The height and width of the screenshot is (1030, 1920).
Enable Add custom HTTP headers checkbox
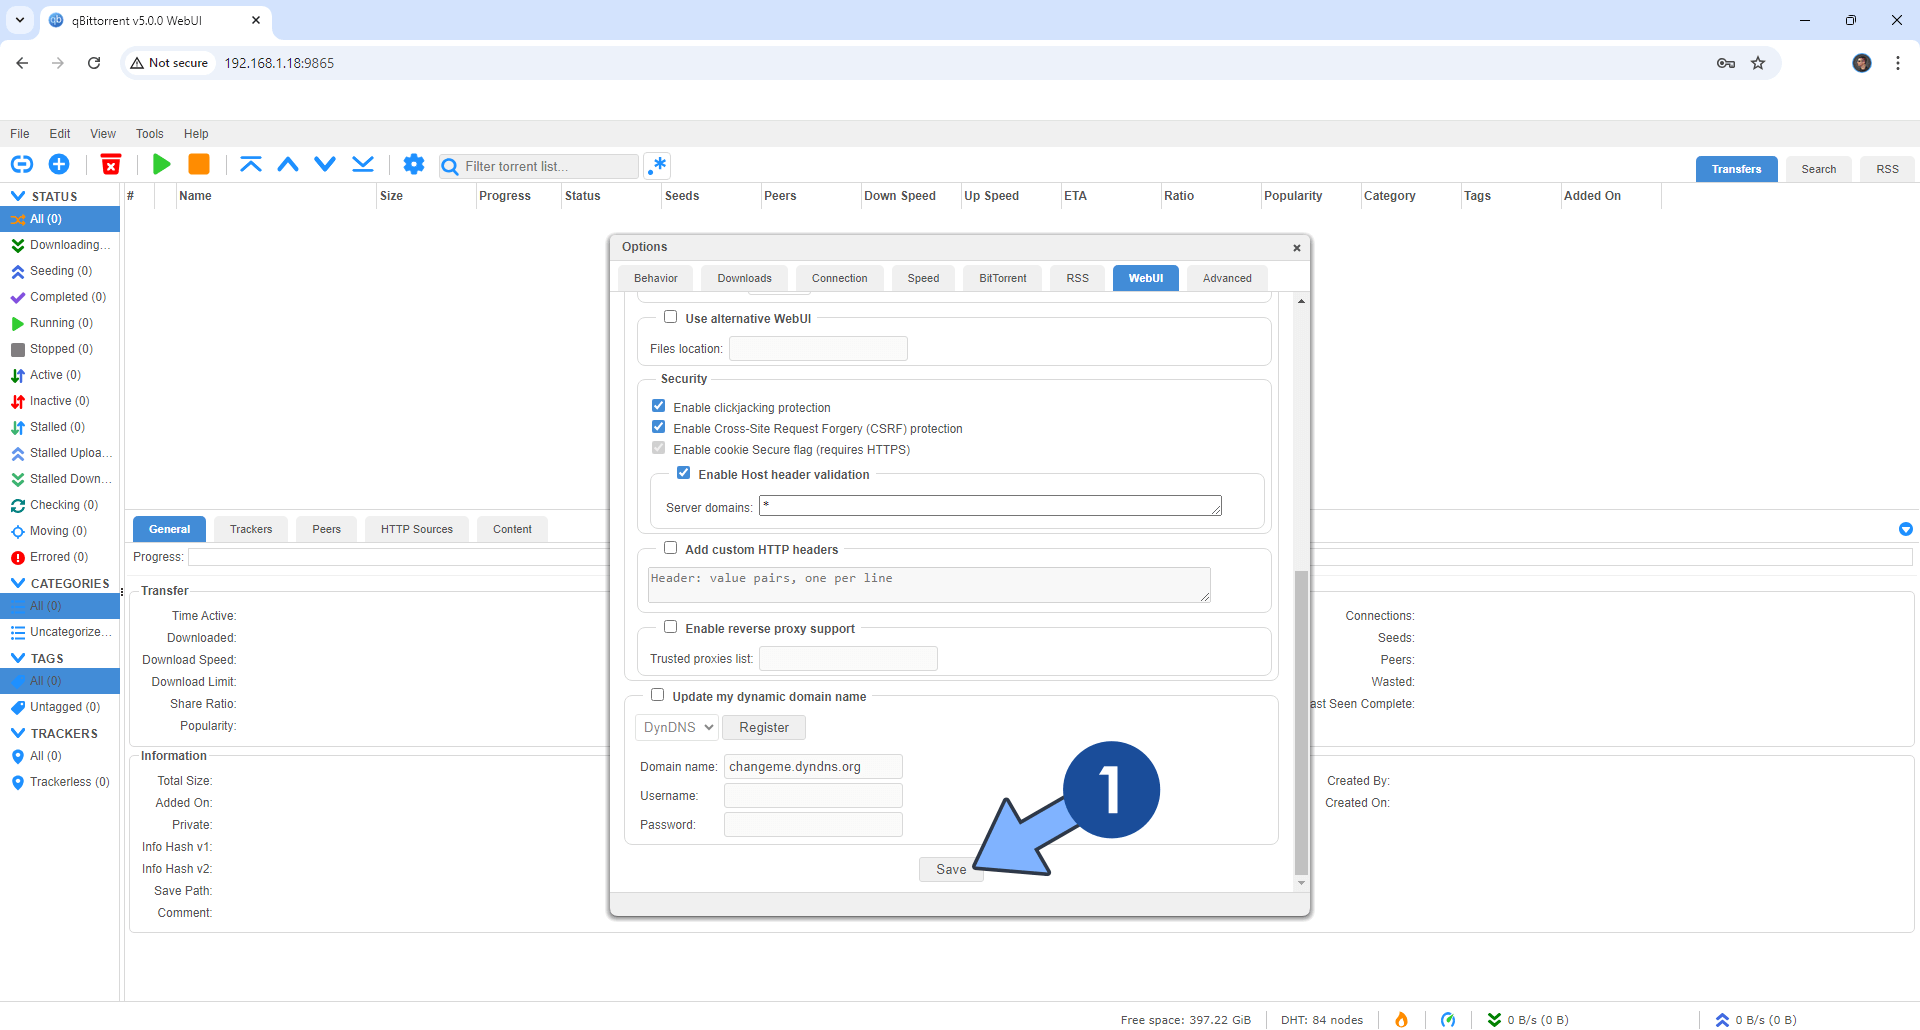point(670,548)
